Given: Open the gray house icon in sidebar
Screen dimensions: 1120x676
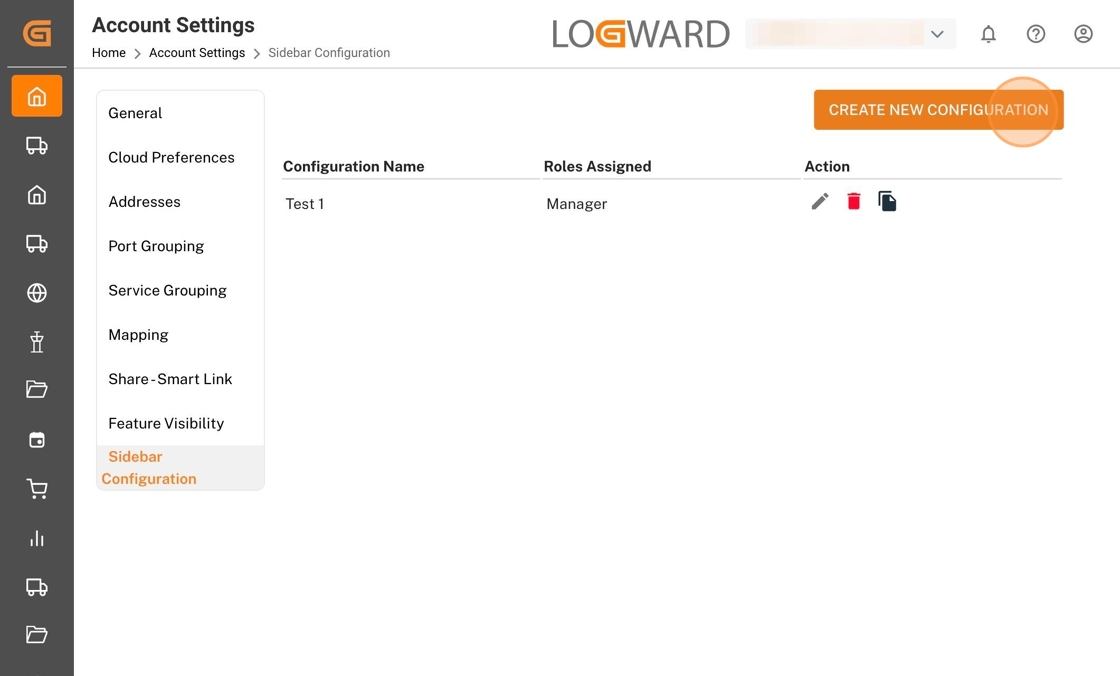Looking at the screenshot, I should pos(36,194).
